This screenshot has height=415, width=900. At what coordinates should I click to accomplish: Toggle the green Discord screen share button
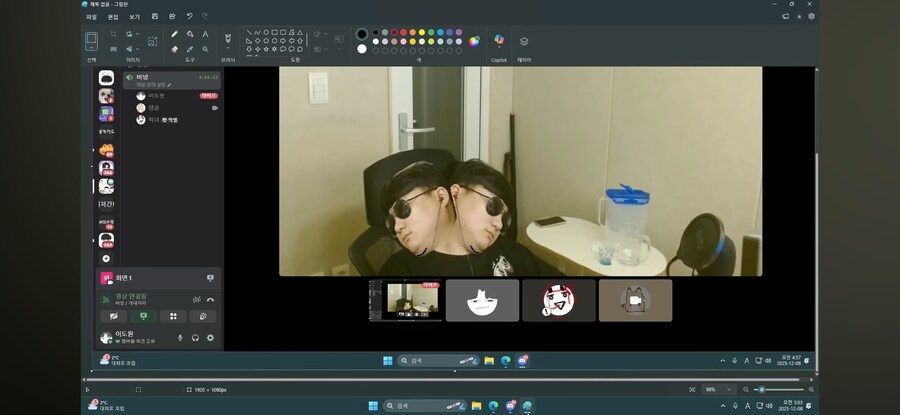(143, 316)
